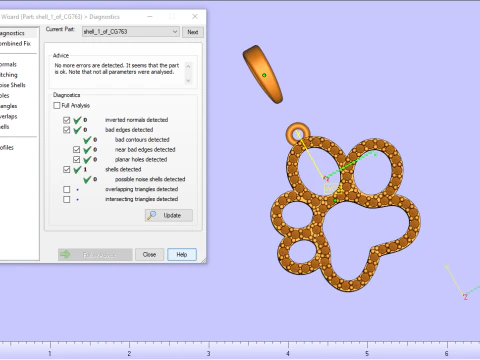The width and height of the screenshot is (480, 360).
Task: Click green checkmark beside bad contours
Action: click(x=87, y=140)
